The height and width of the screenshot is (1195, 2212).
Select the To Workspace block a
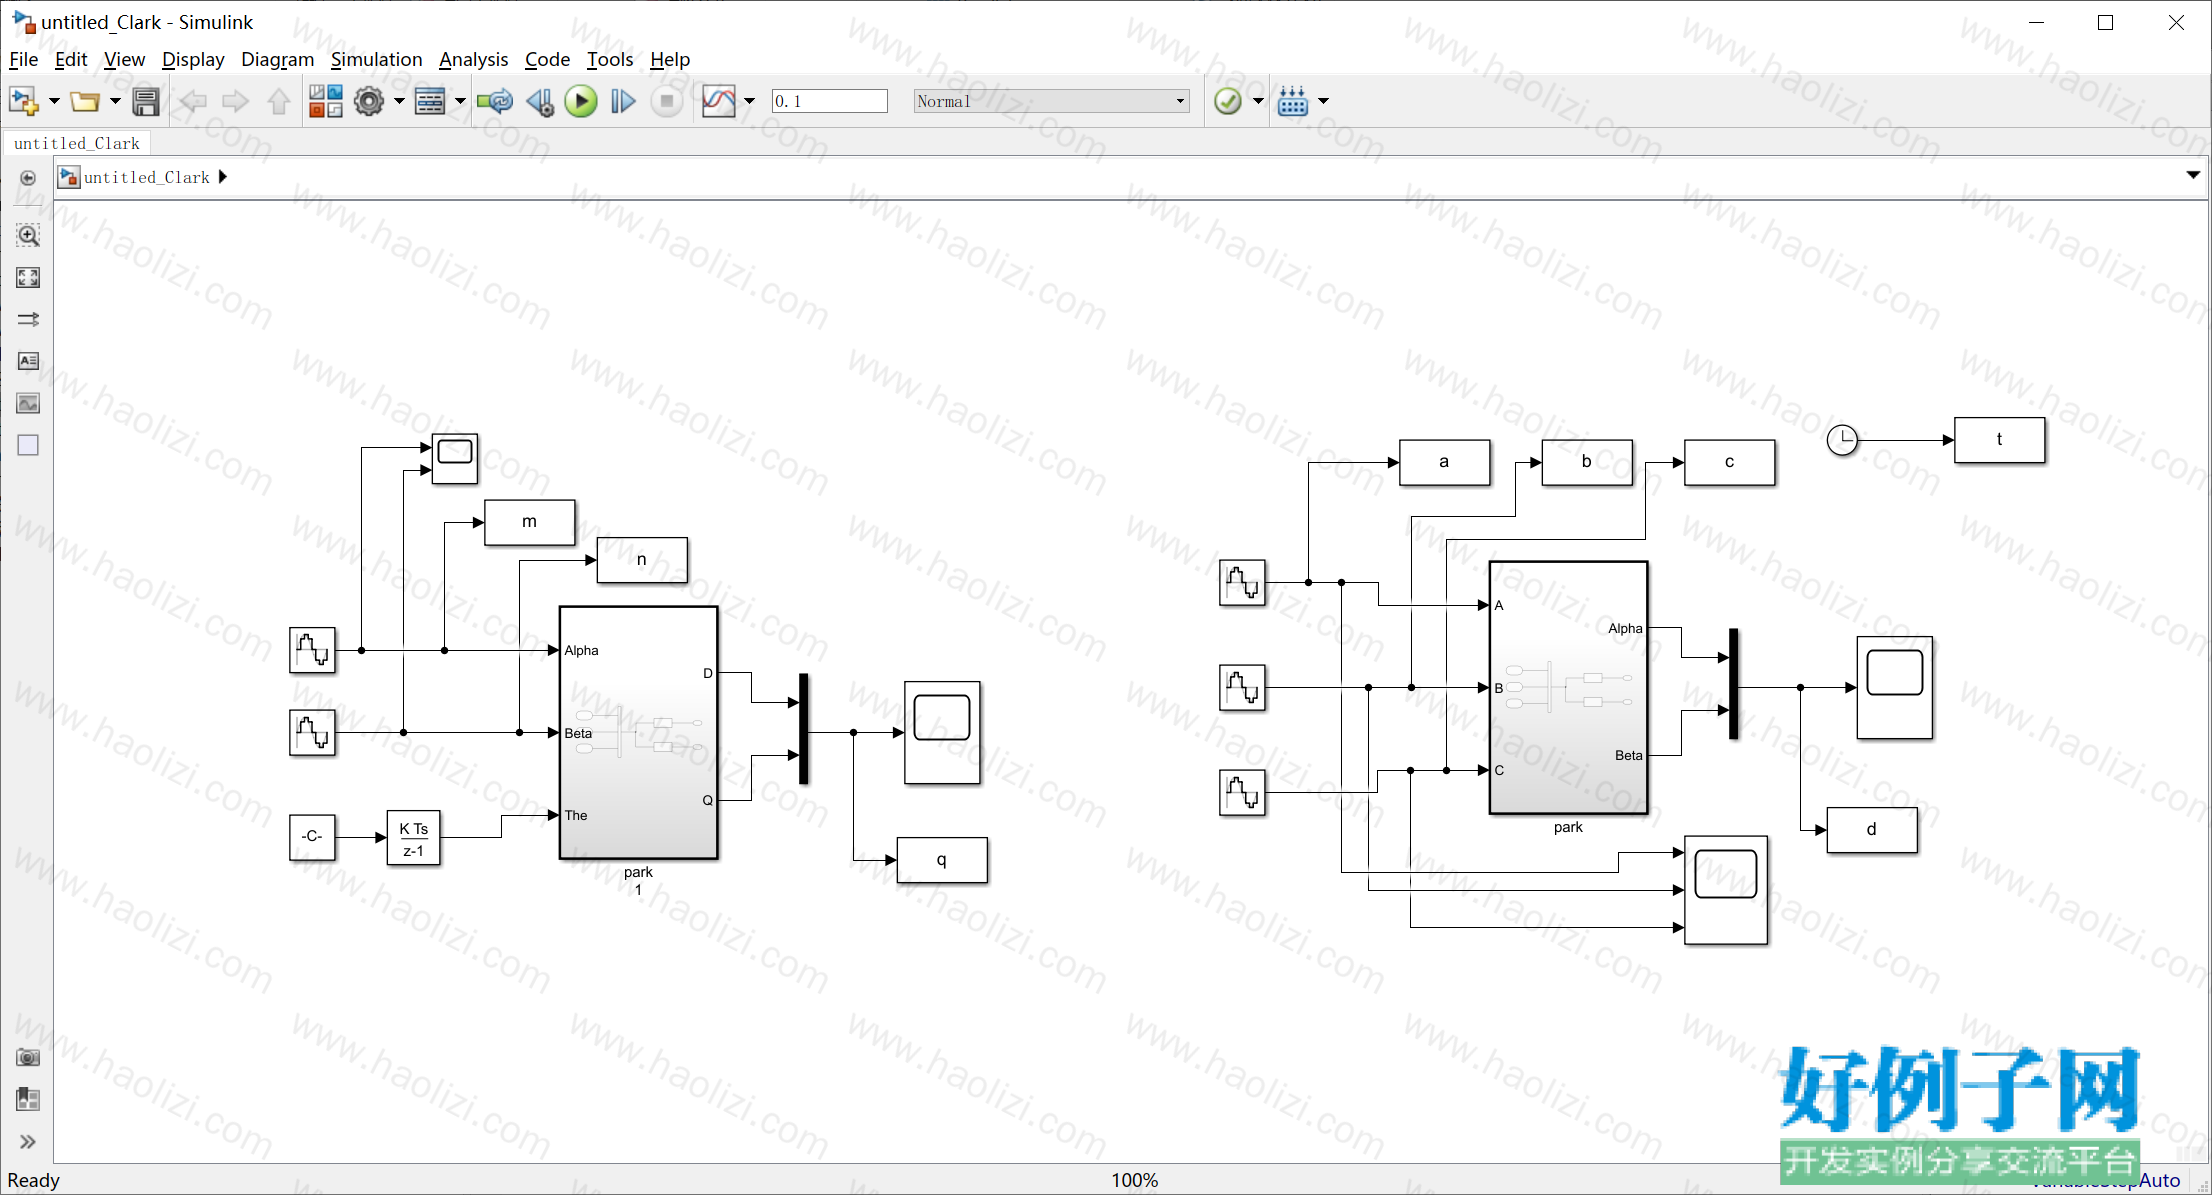point(1444,462)
